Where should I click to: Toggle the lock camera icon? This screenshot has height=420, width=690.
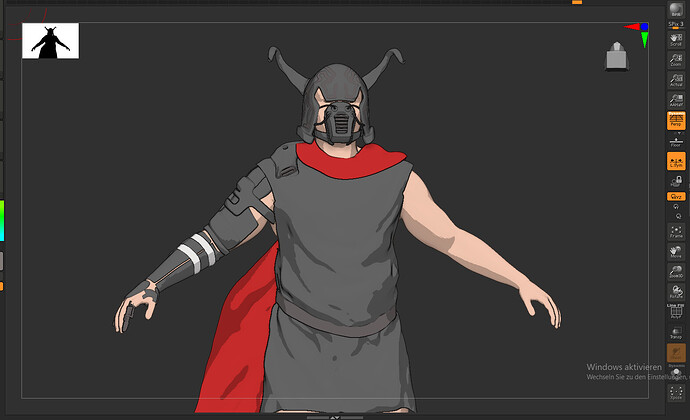click(676, 182)
